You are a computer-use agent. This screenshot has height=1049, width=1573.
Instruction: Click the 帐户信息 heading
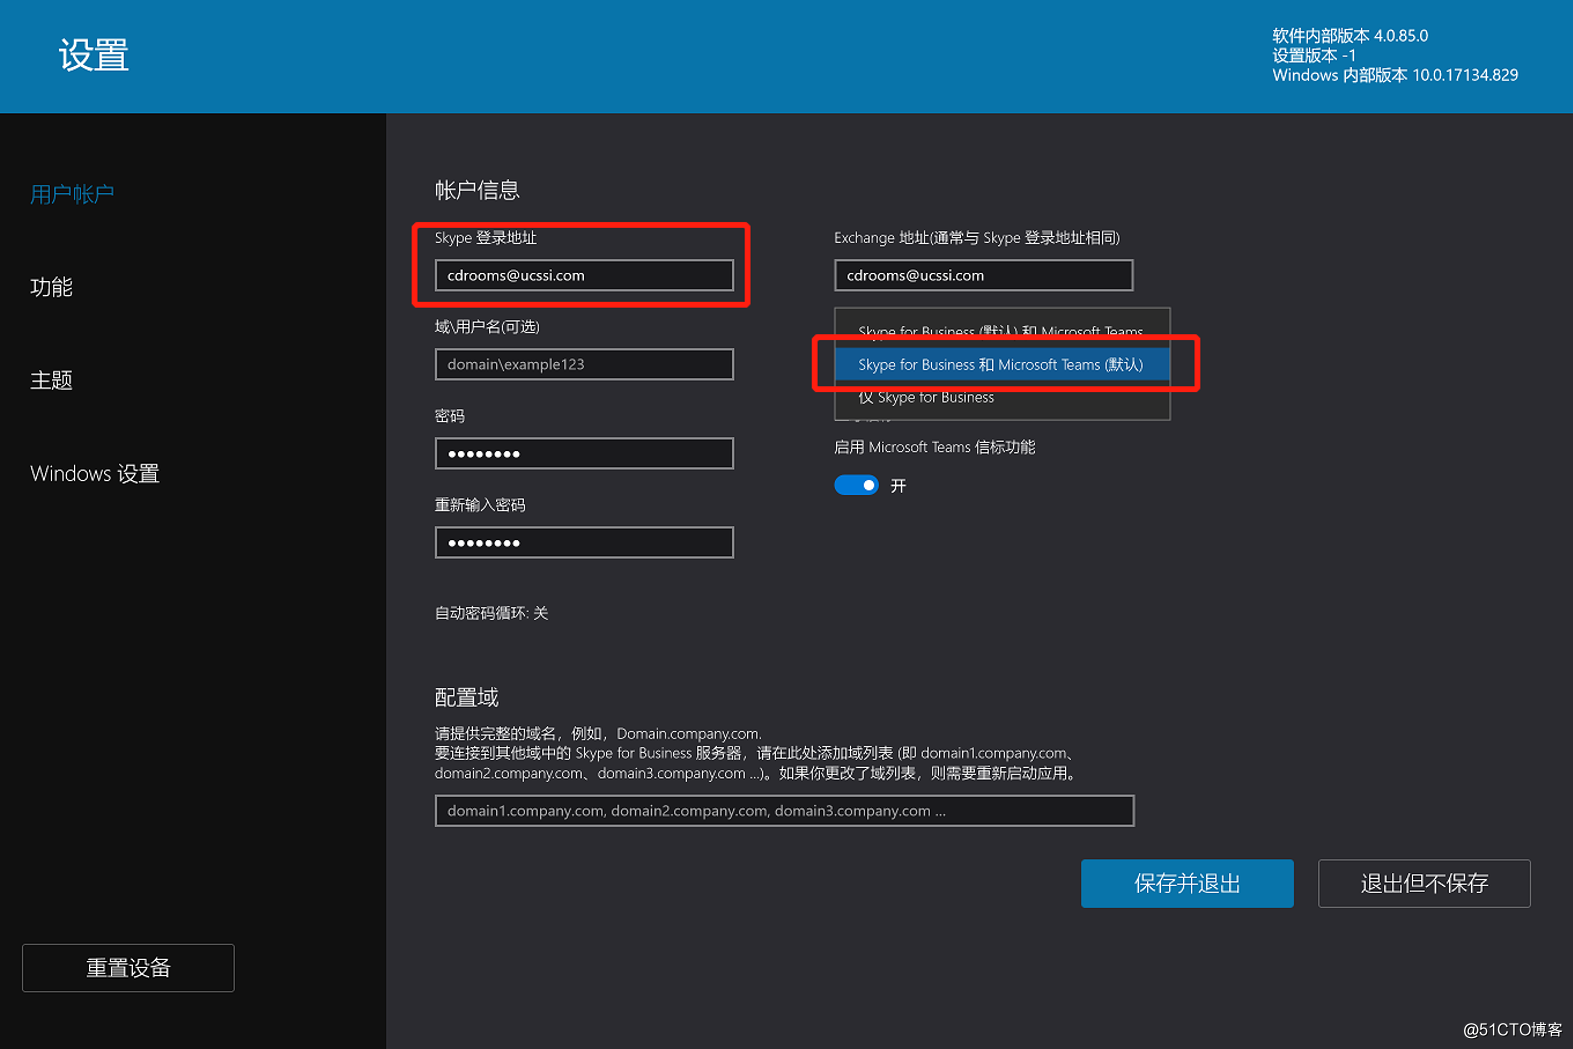[477, 190]
